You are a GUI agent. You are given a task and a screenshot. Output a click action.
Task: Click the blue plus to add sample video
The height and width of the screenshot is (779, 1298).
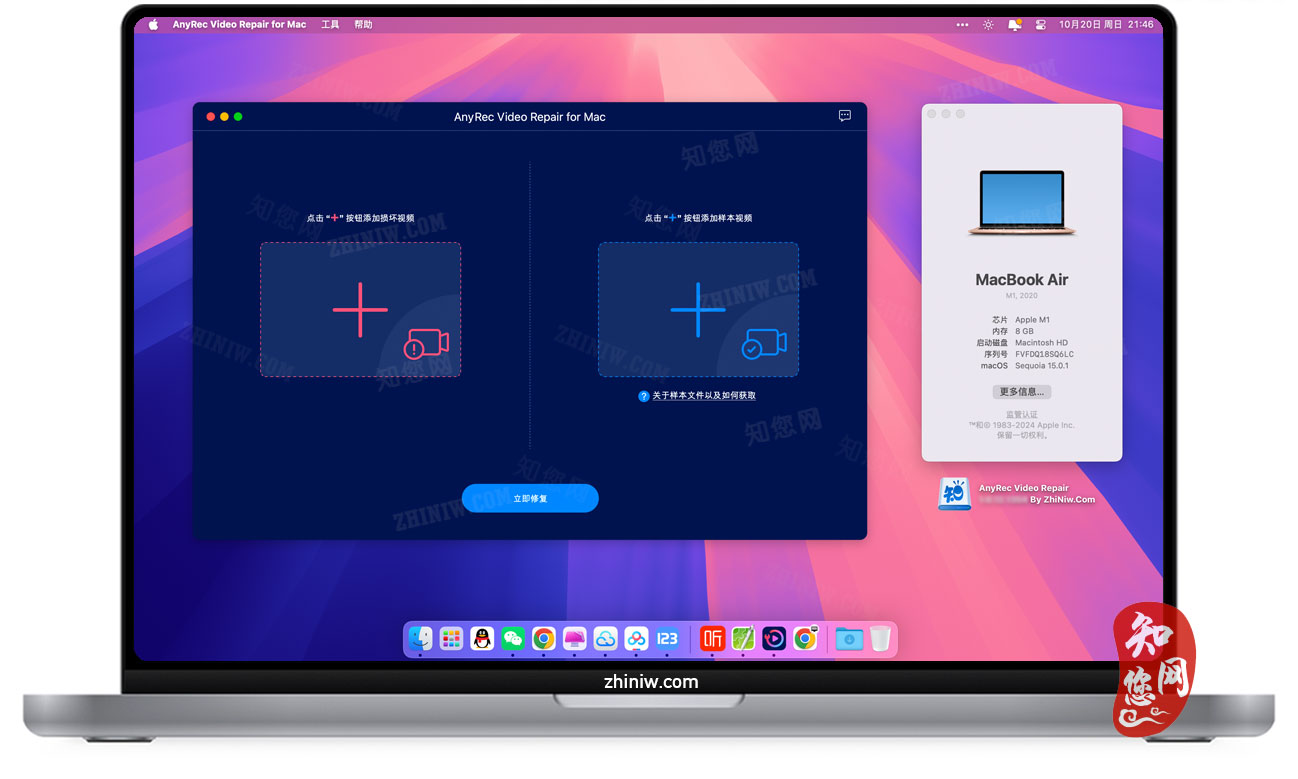(698, 309)
